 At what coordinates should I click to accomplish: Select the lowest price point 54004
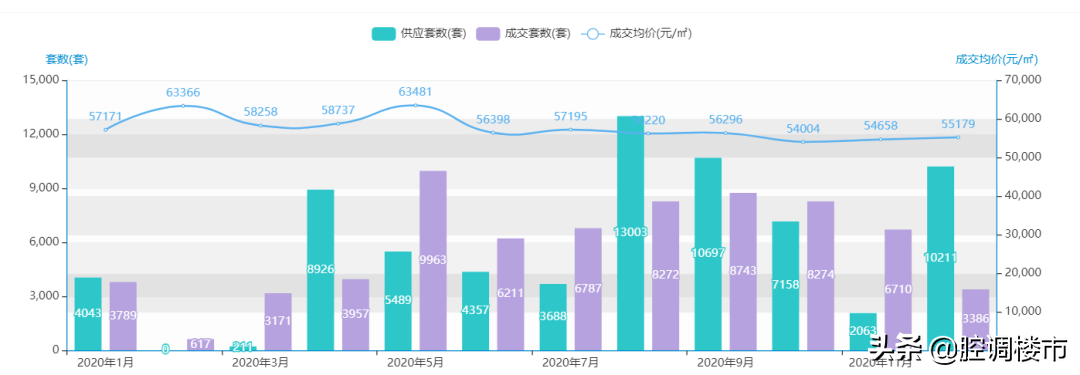pos(802,142)
